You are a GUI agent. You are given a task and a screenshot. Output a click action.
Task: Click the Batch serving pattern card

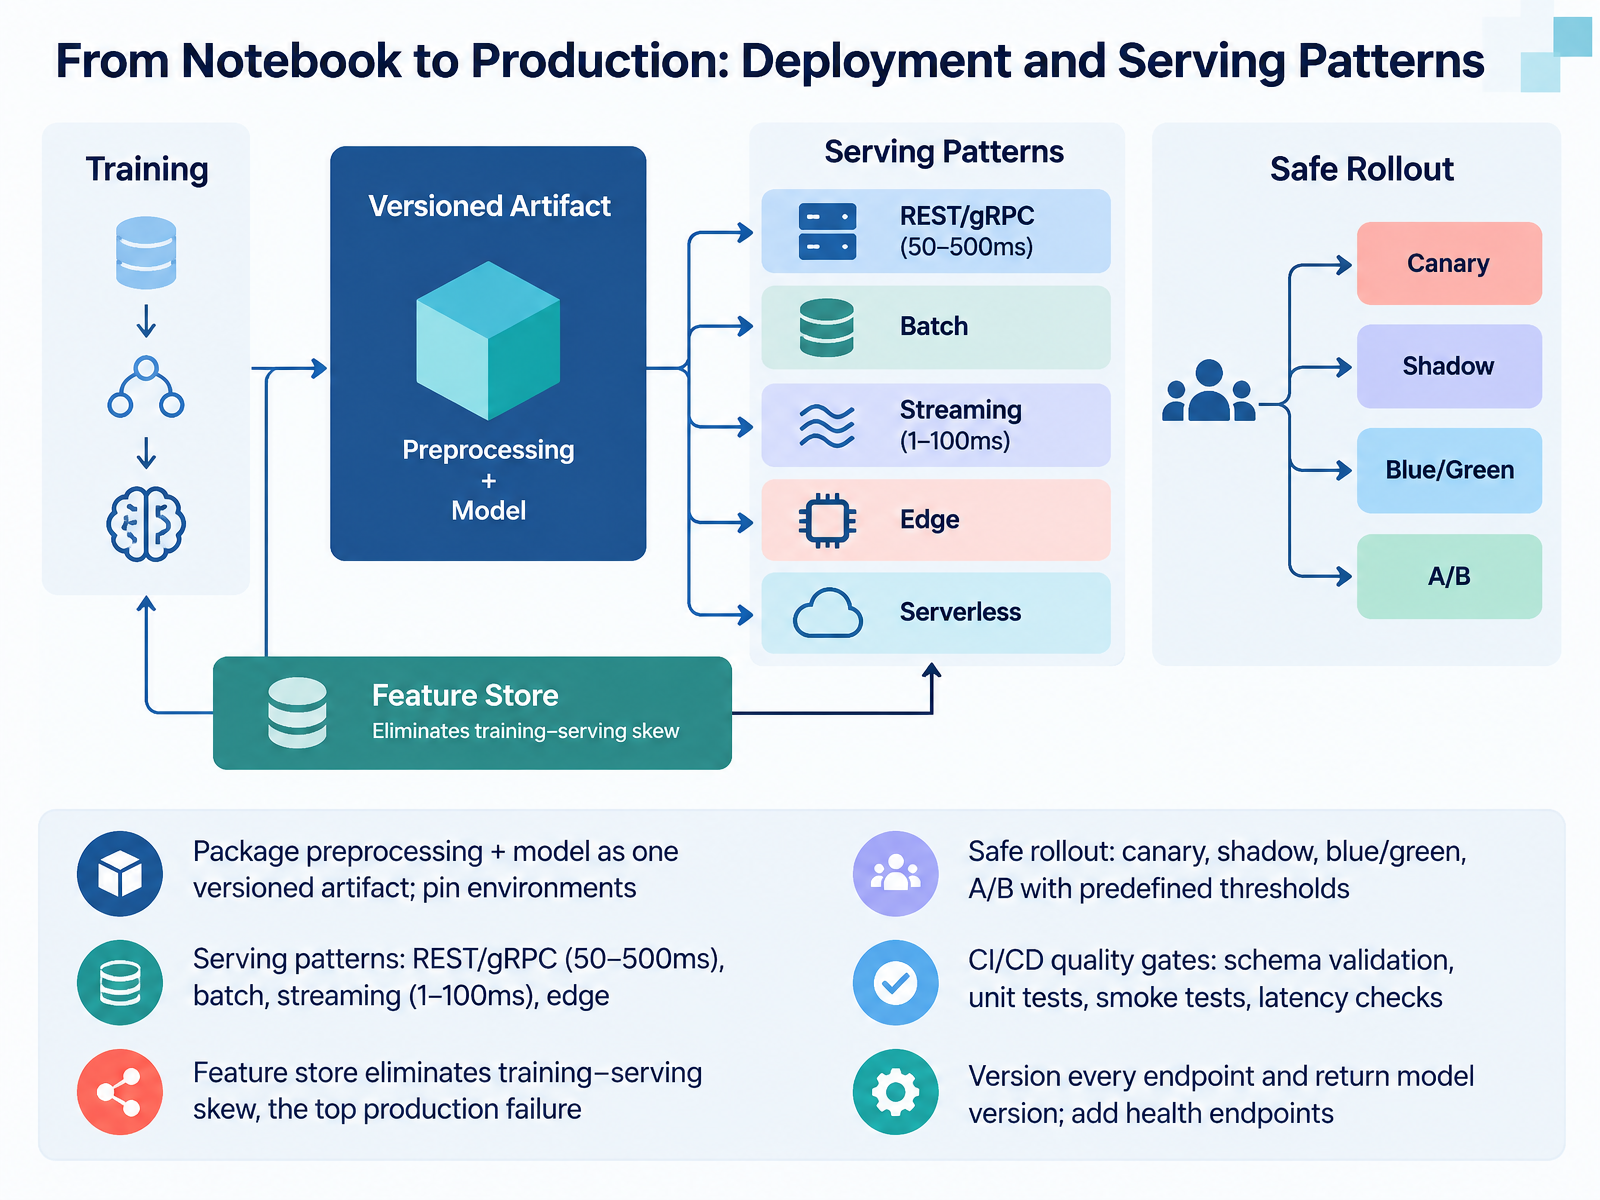click(936, 327)
